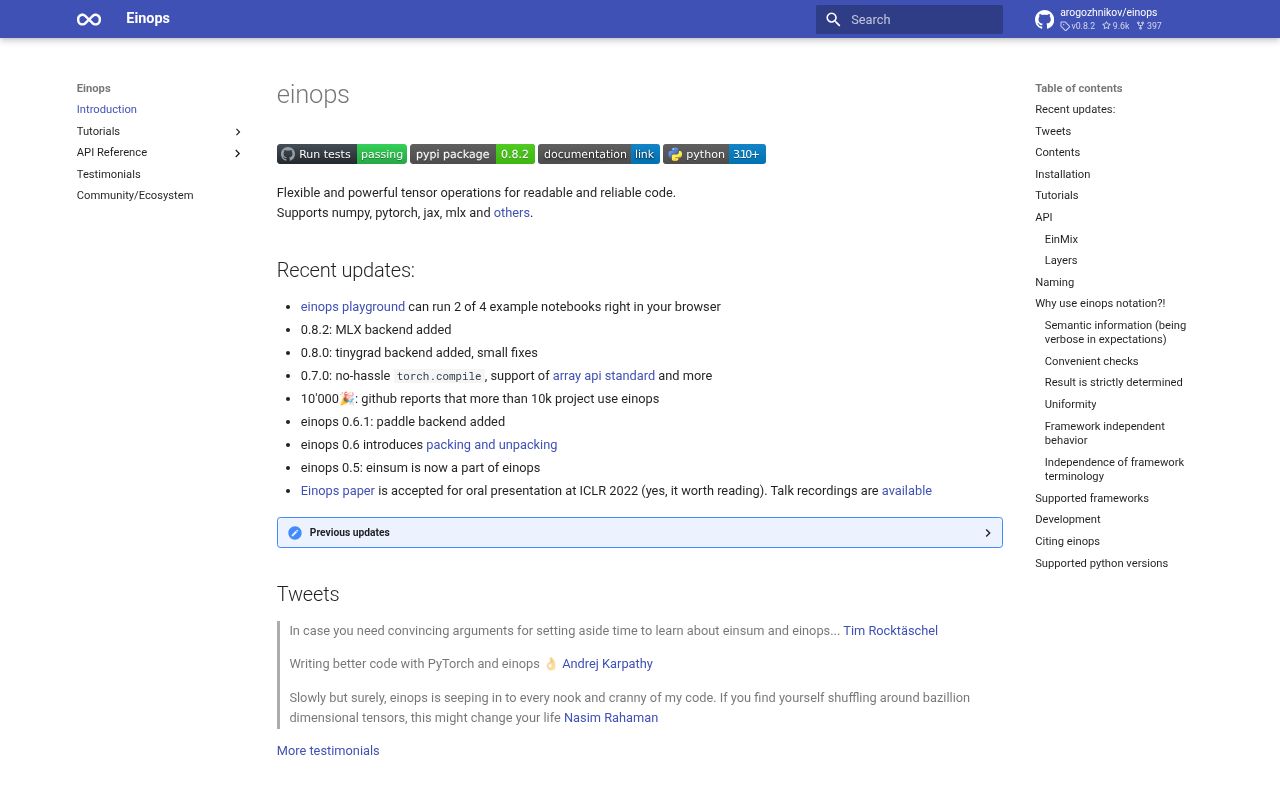This screenshot has height=800, width=1280.
Task: Click the search magnifier icon
Action: click(x=833, y=19)
